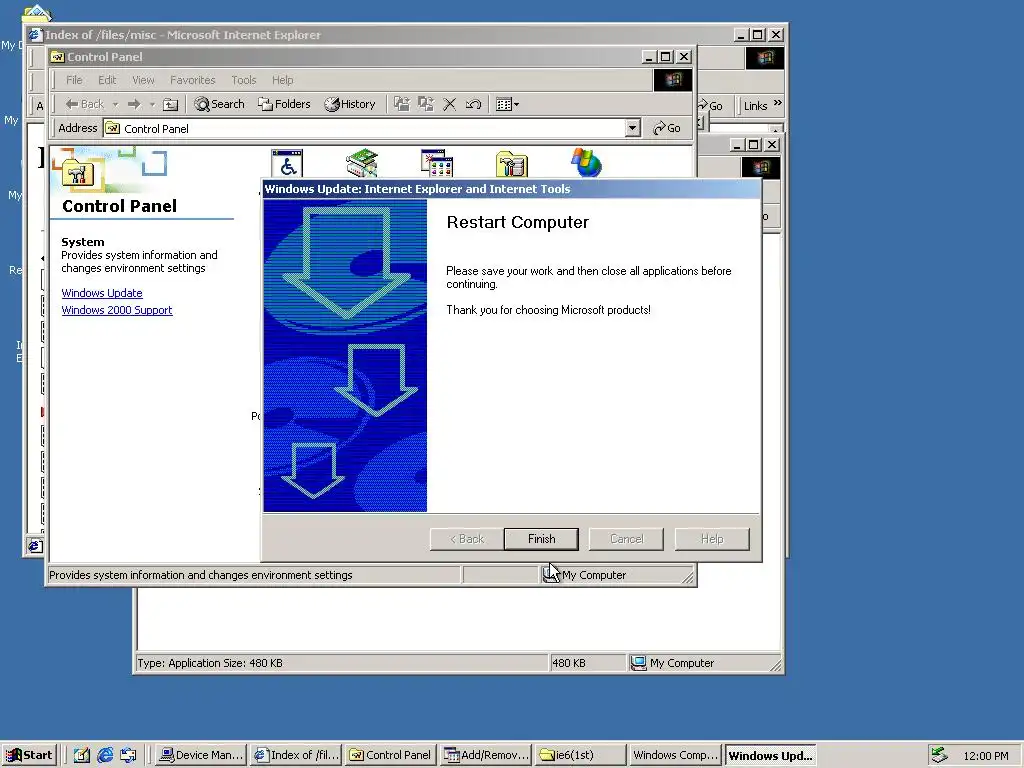
Task: Open Administrative Tools folder icon in Control Panel
Action: click(x=511, y=163)
